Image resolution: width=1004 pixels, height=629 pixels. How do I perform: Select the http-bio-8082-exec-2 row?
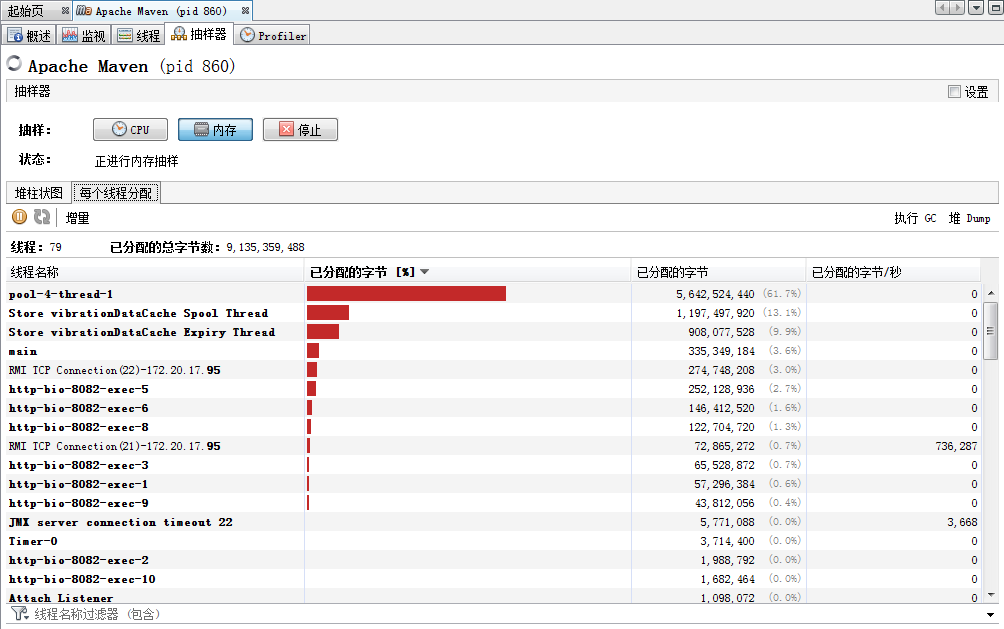click(x=494, y=560)
